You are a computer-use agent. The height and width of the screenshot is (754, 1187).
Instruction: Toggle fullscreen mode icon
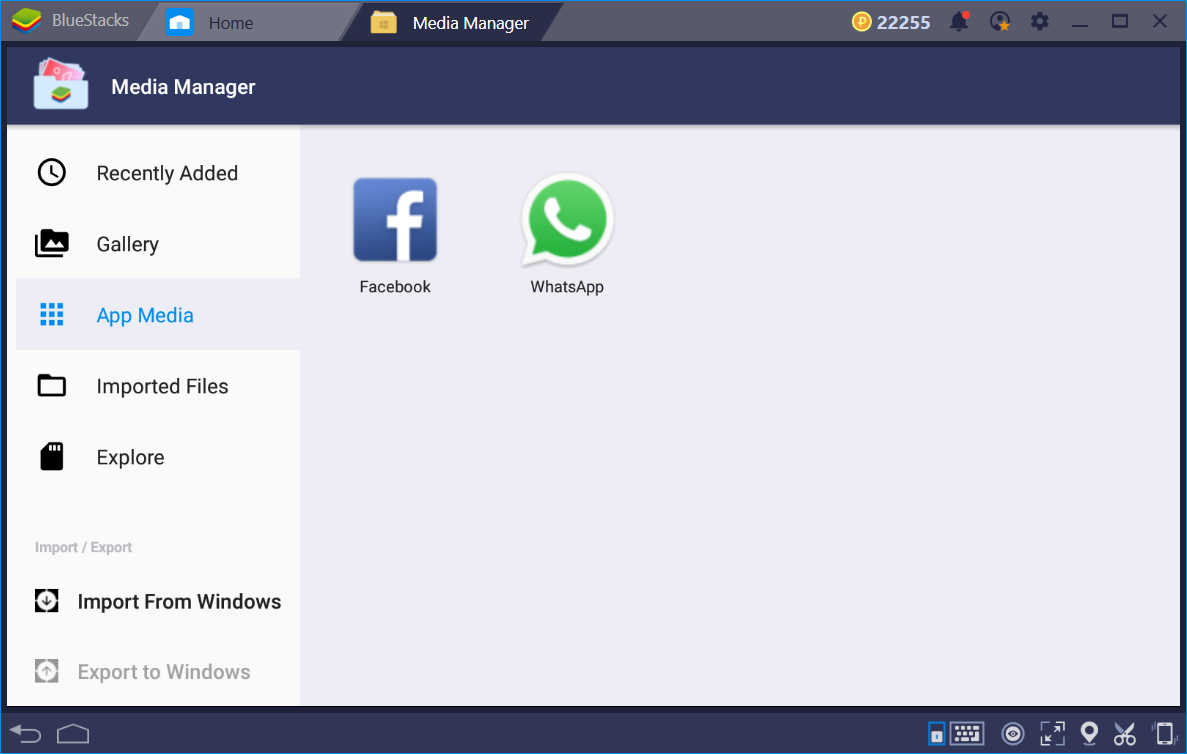1052,734
